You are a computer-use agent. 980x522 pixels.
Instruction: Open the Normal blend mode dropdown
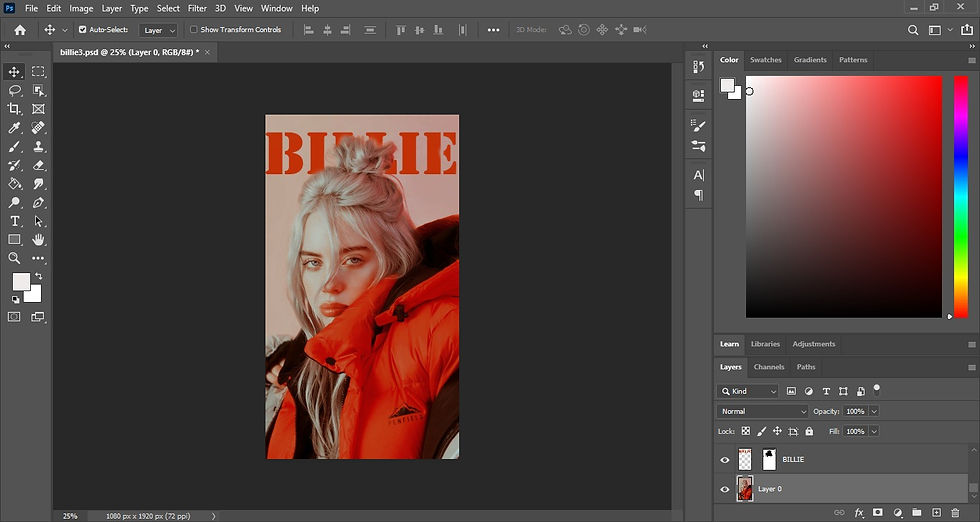[763, 411]
